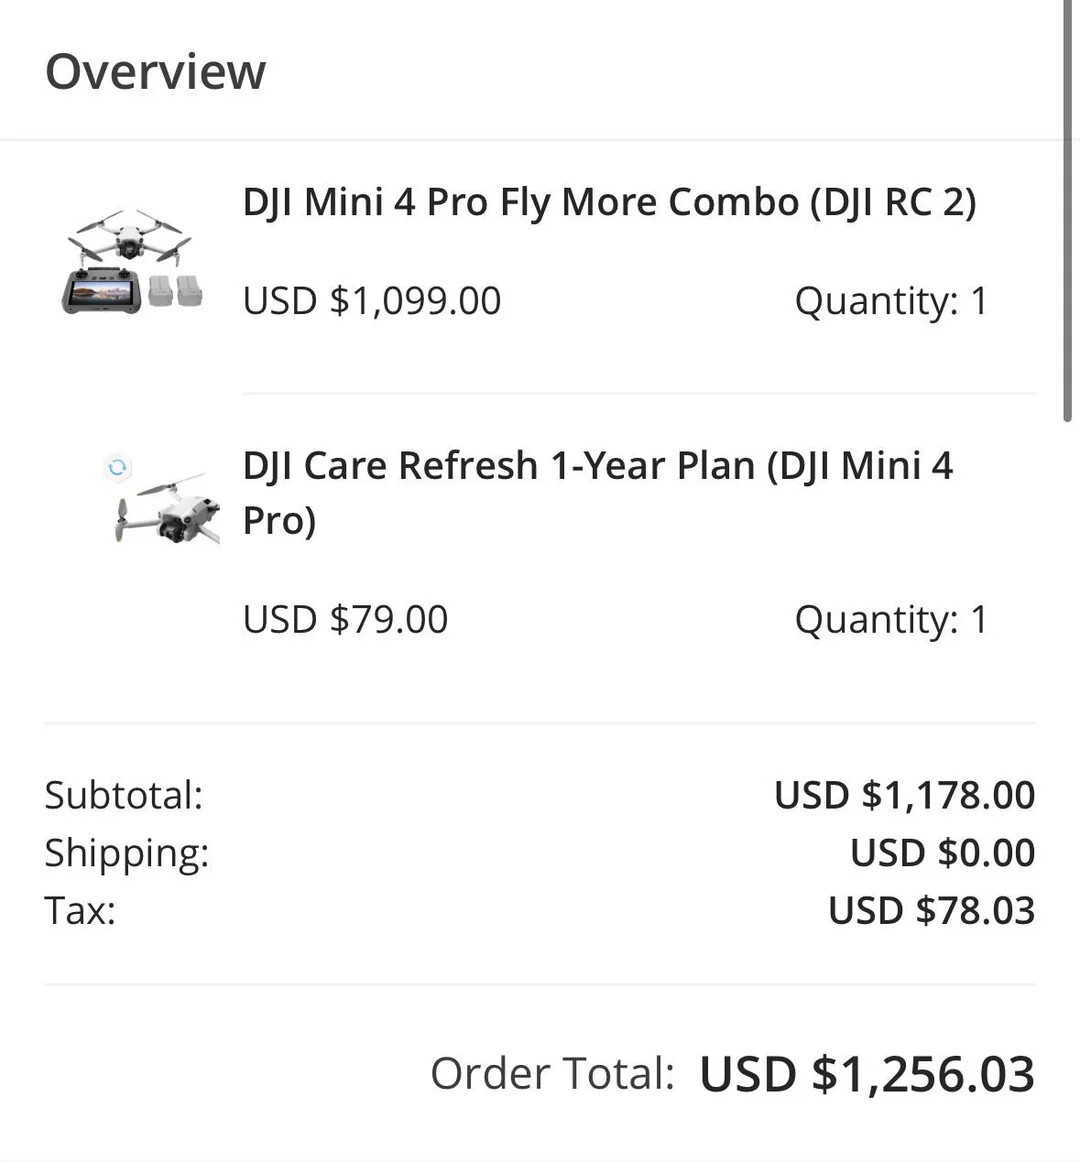Select the USD $1,099.00 price text
This screenshot has height=1162, width=1080.
pyautogui.click(x=372, y=301)
